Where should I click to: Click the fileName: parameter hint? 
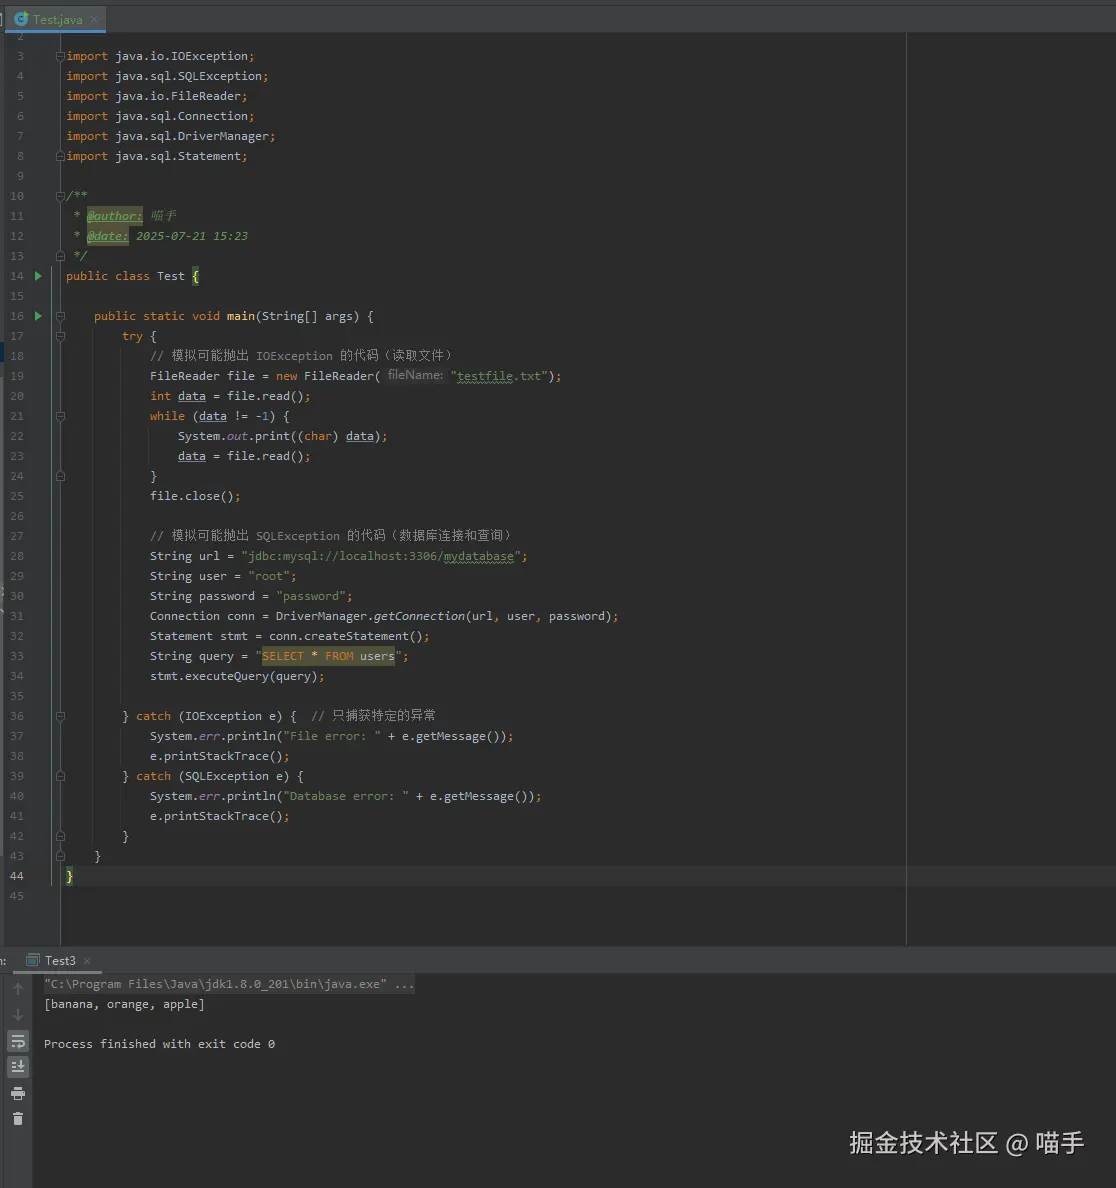click(x=415, y=375)
